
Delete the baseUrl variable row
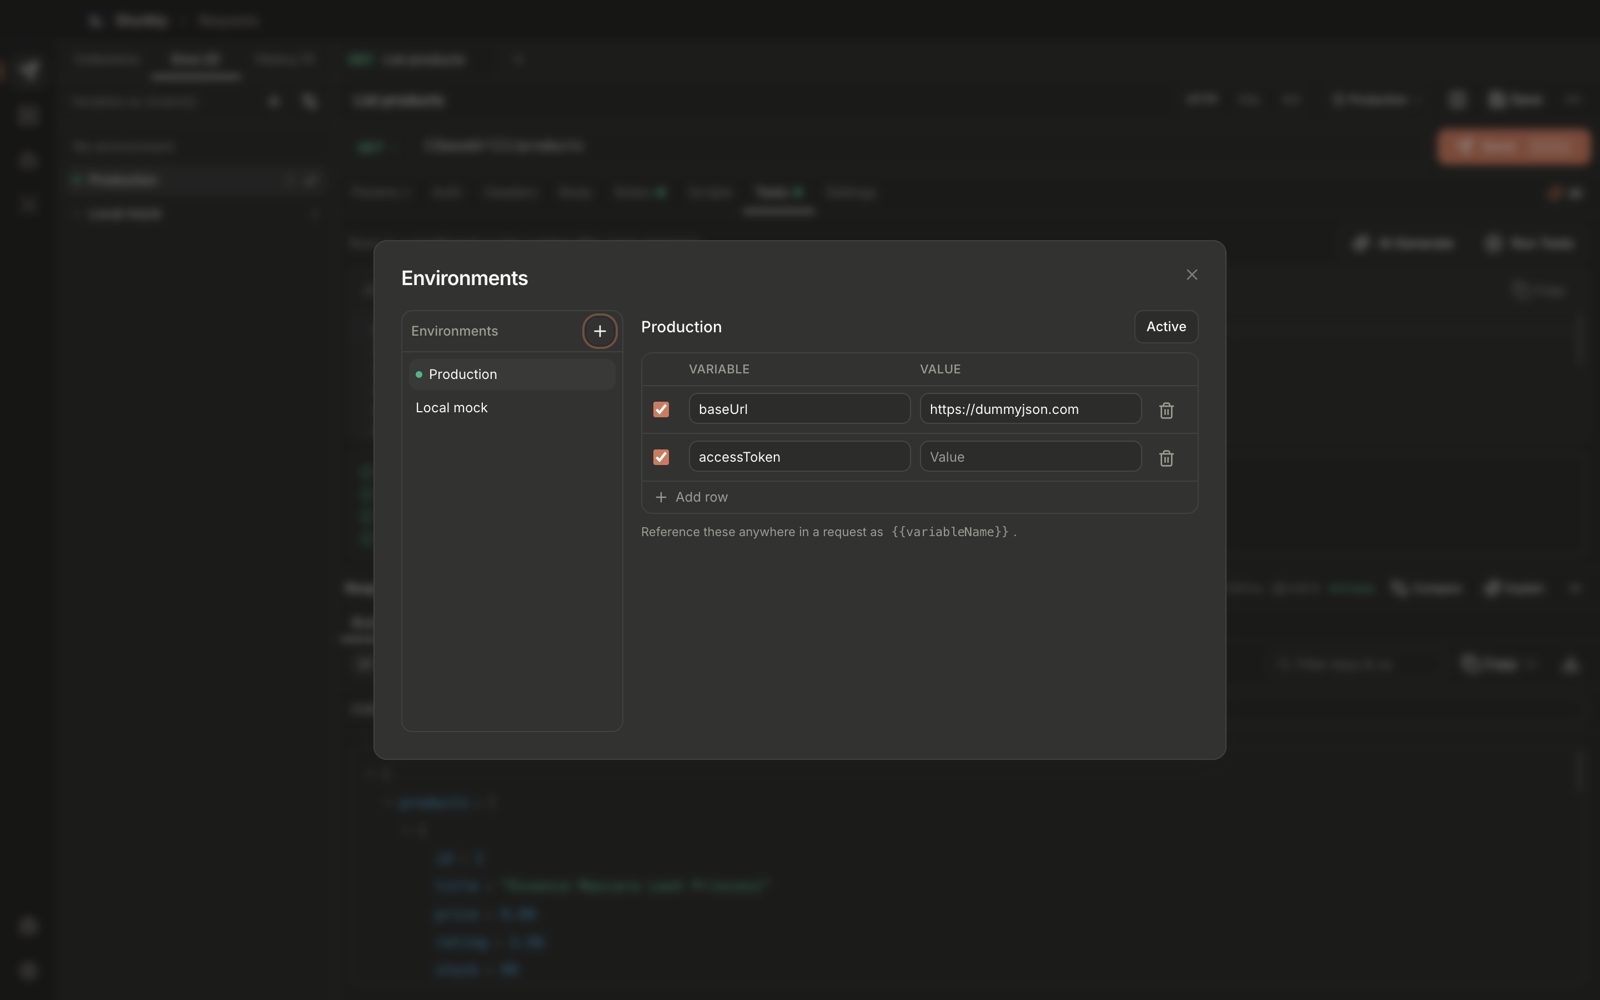tap(1166, 410)
